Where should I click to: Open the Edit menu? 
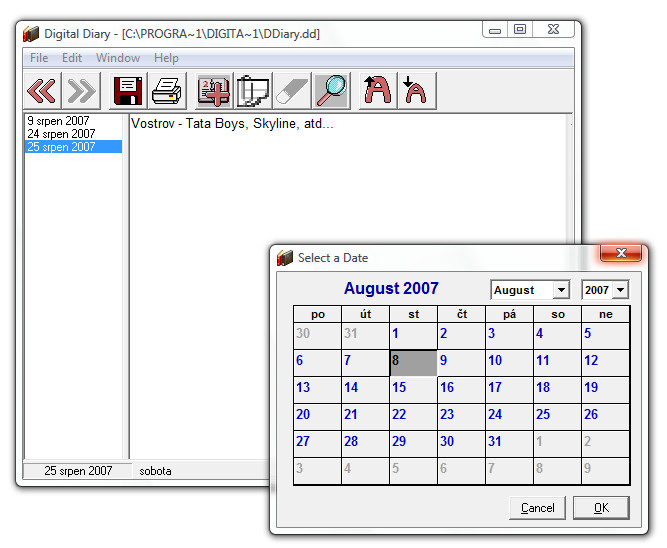tap(72, 58)
